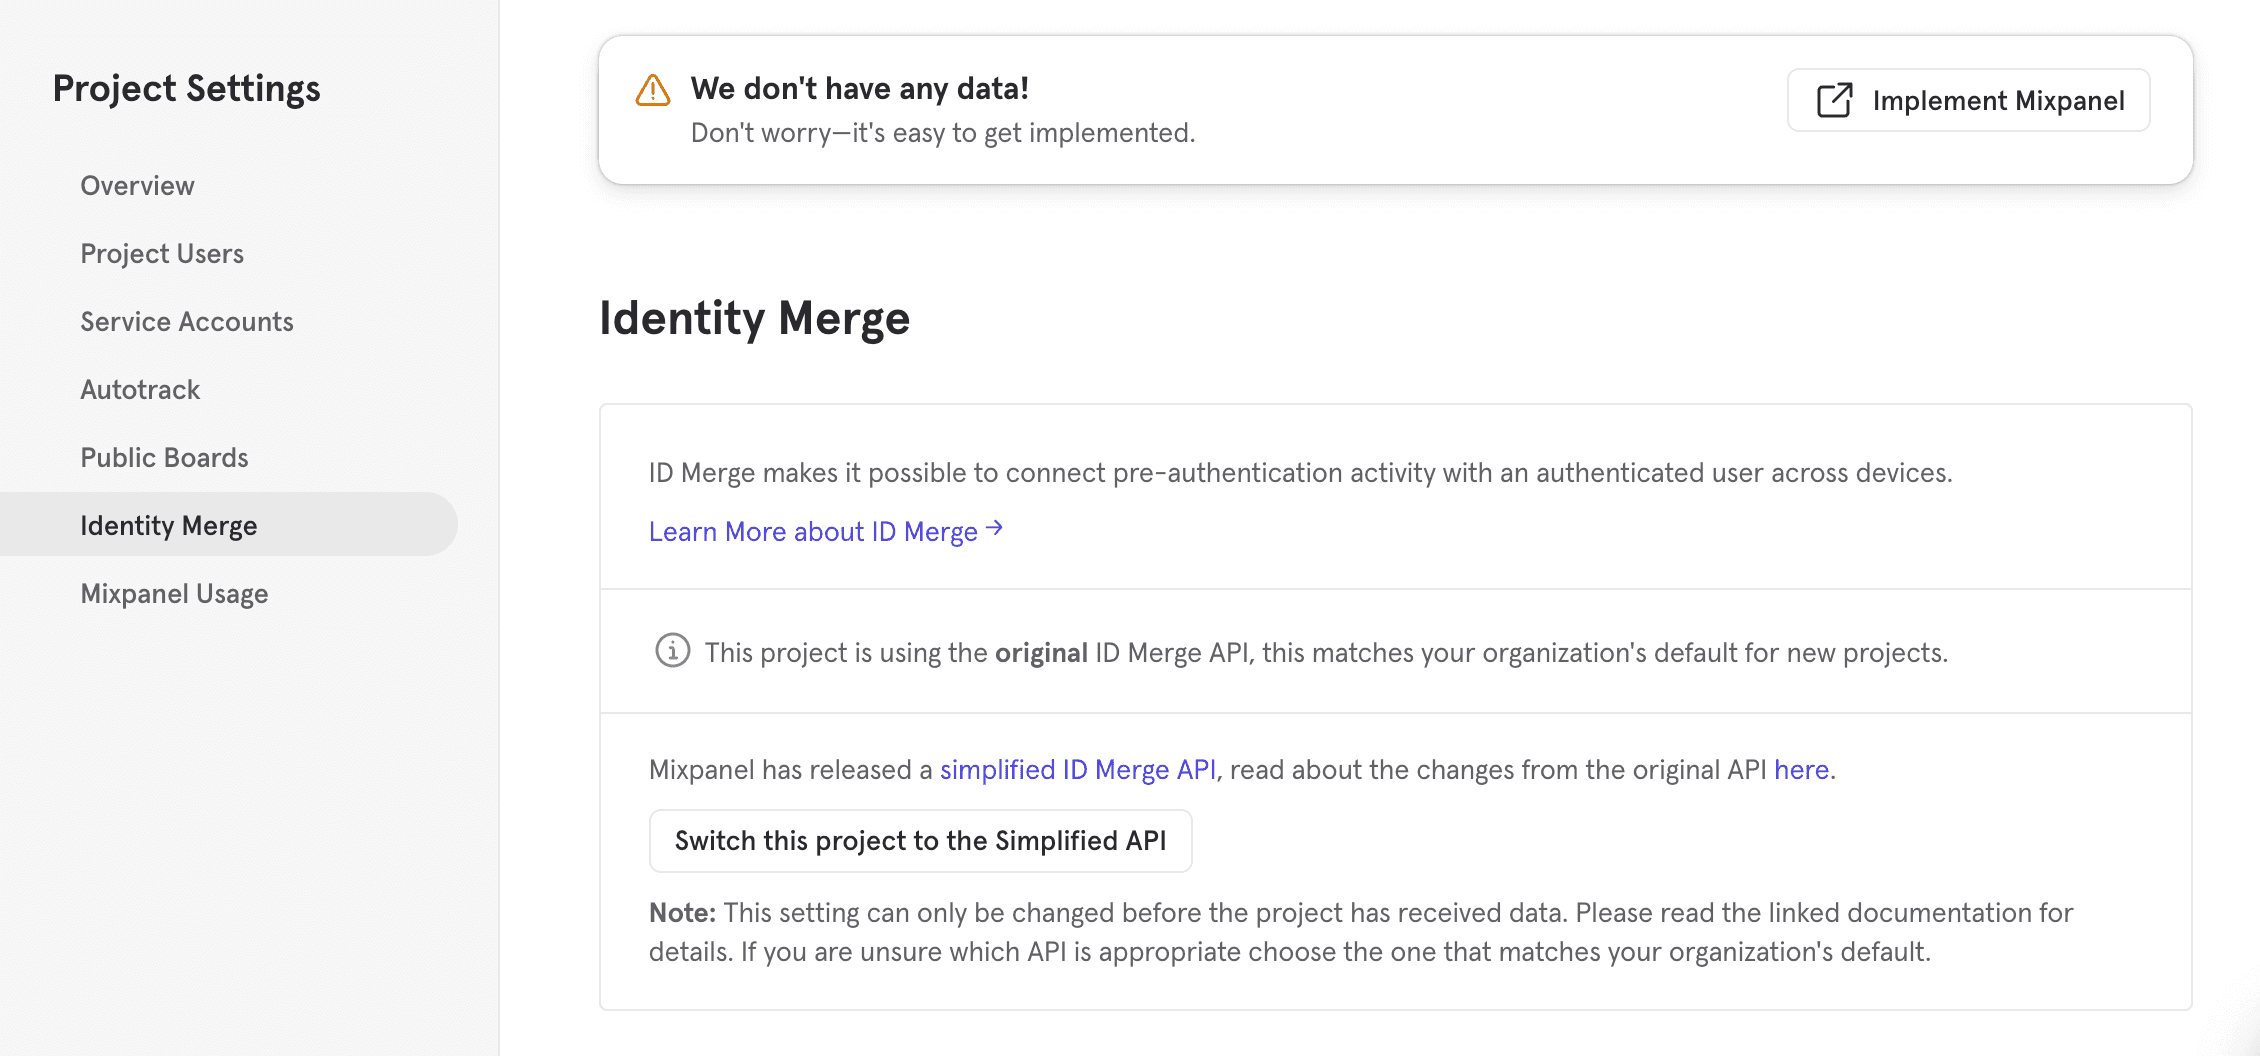Click the info circle icon
This screenshot has height=1056, width=2260.
pos(672,651)
